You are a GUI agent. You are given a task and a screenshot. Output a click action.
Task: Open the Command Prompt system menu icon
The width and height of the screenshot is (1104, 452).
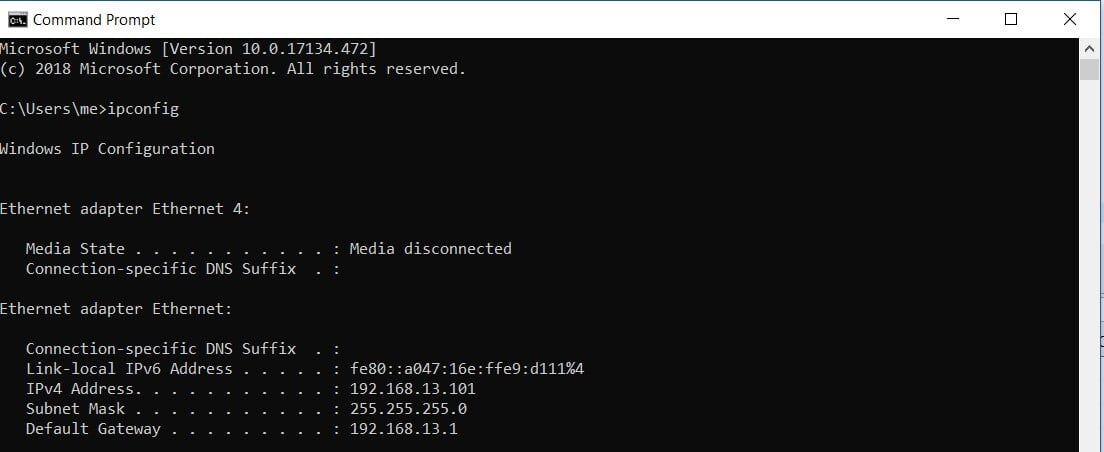click(x=17, y=19)
